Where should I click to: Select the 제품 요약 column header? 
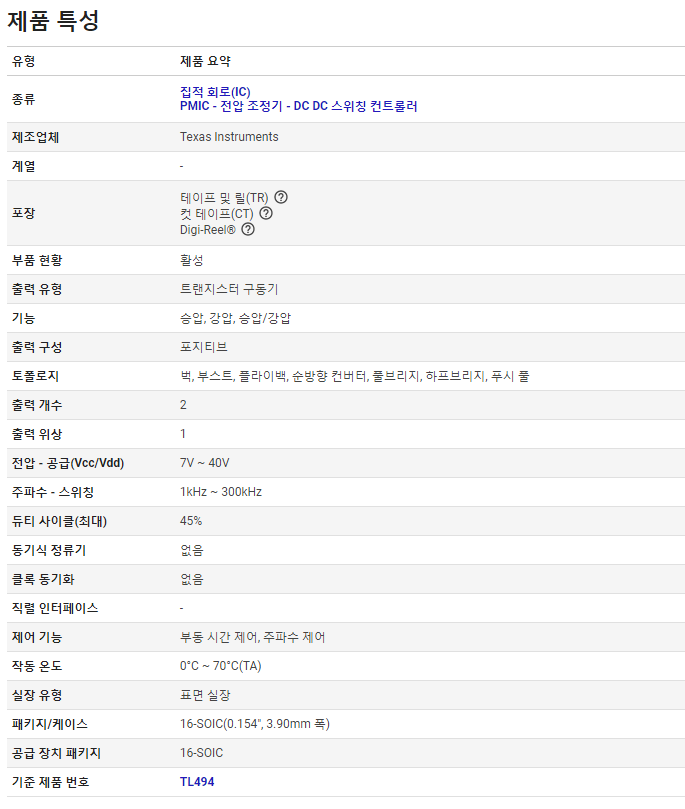205,61
